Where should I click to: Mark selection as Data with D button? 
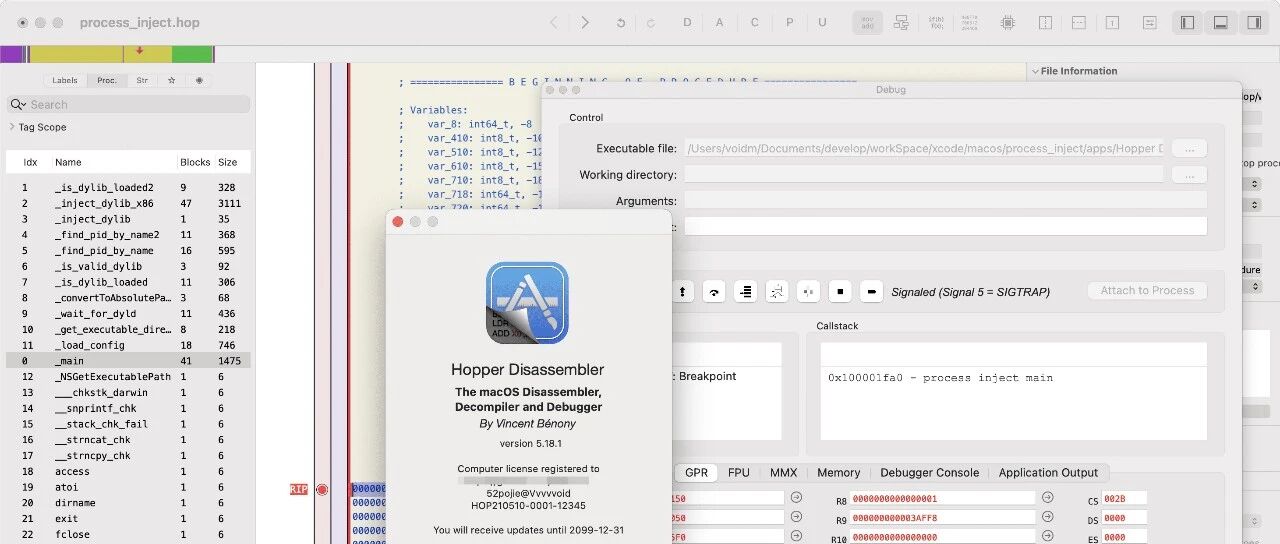click(687, 22)
